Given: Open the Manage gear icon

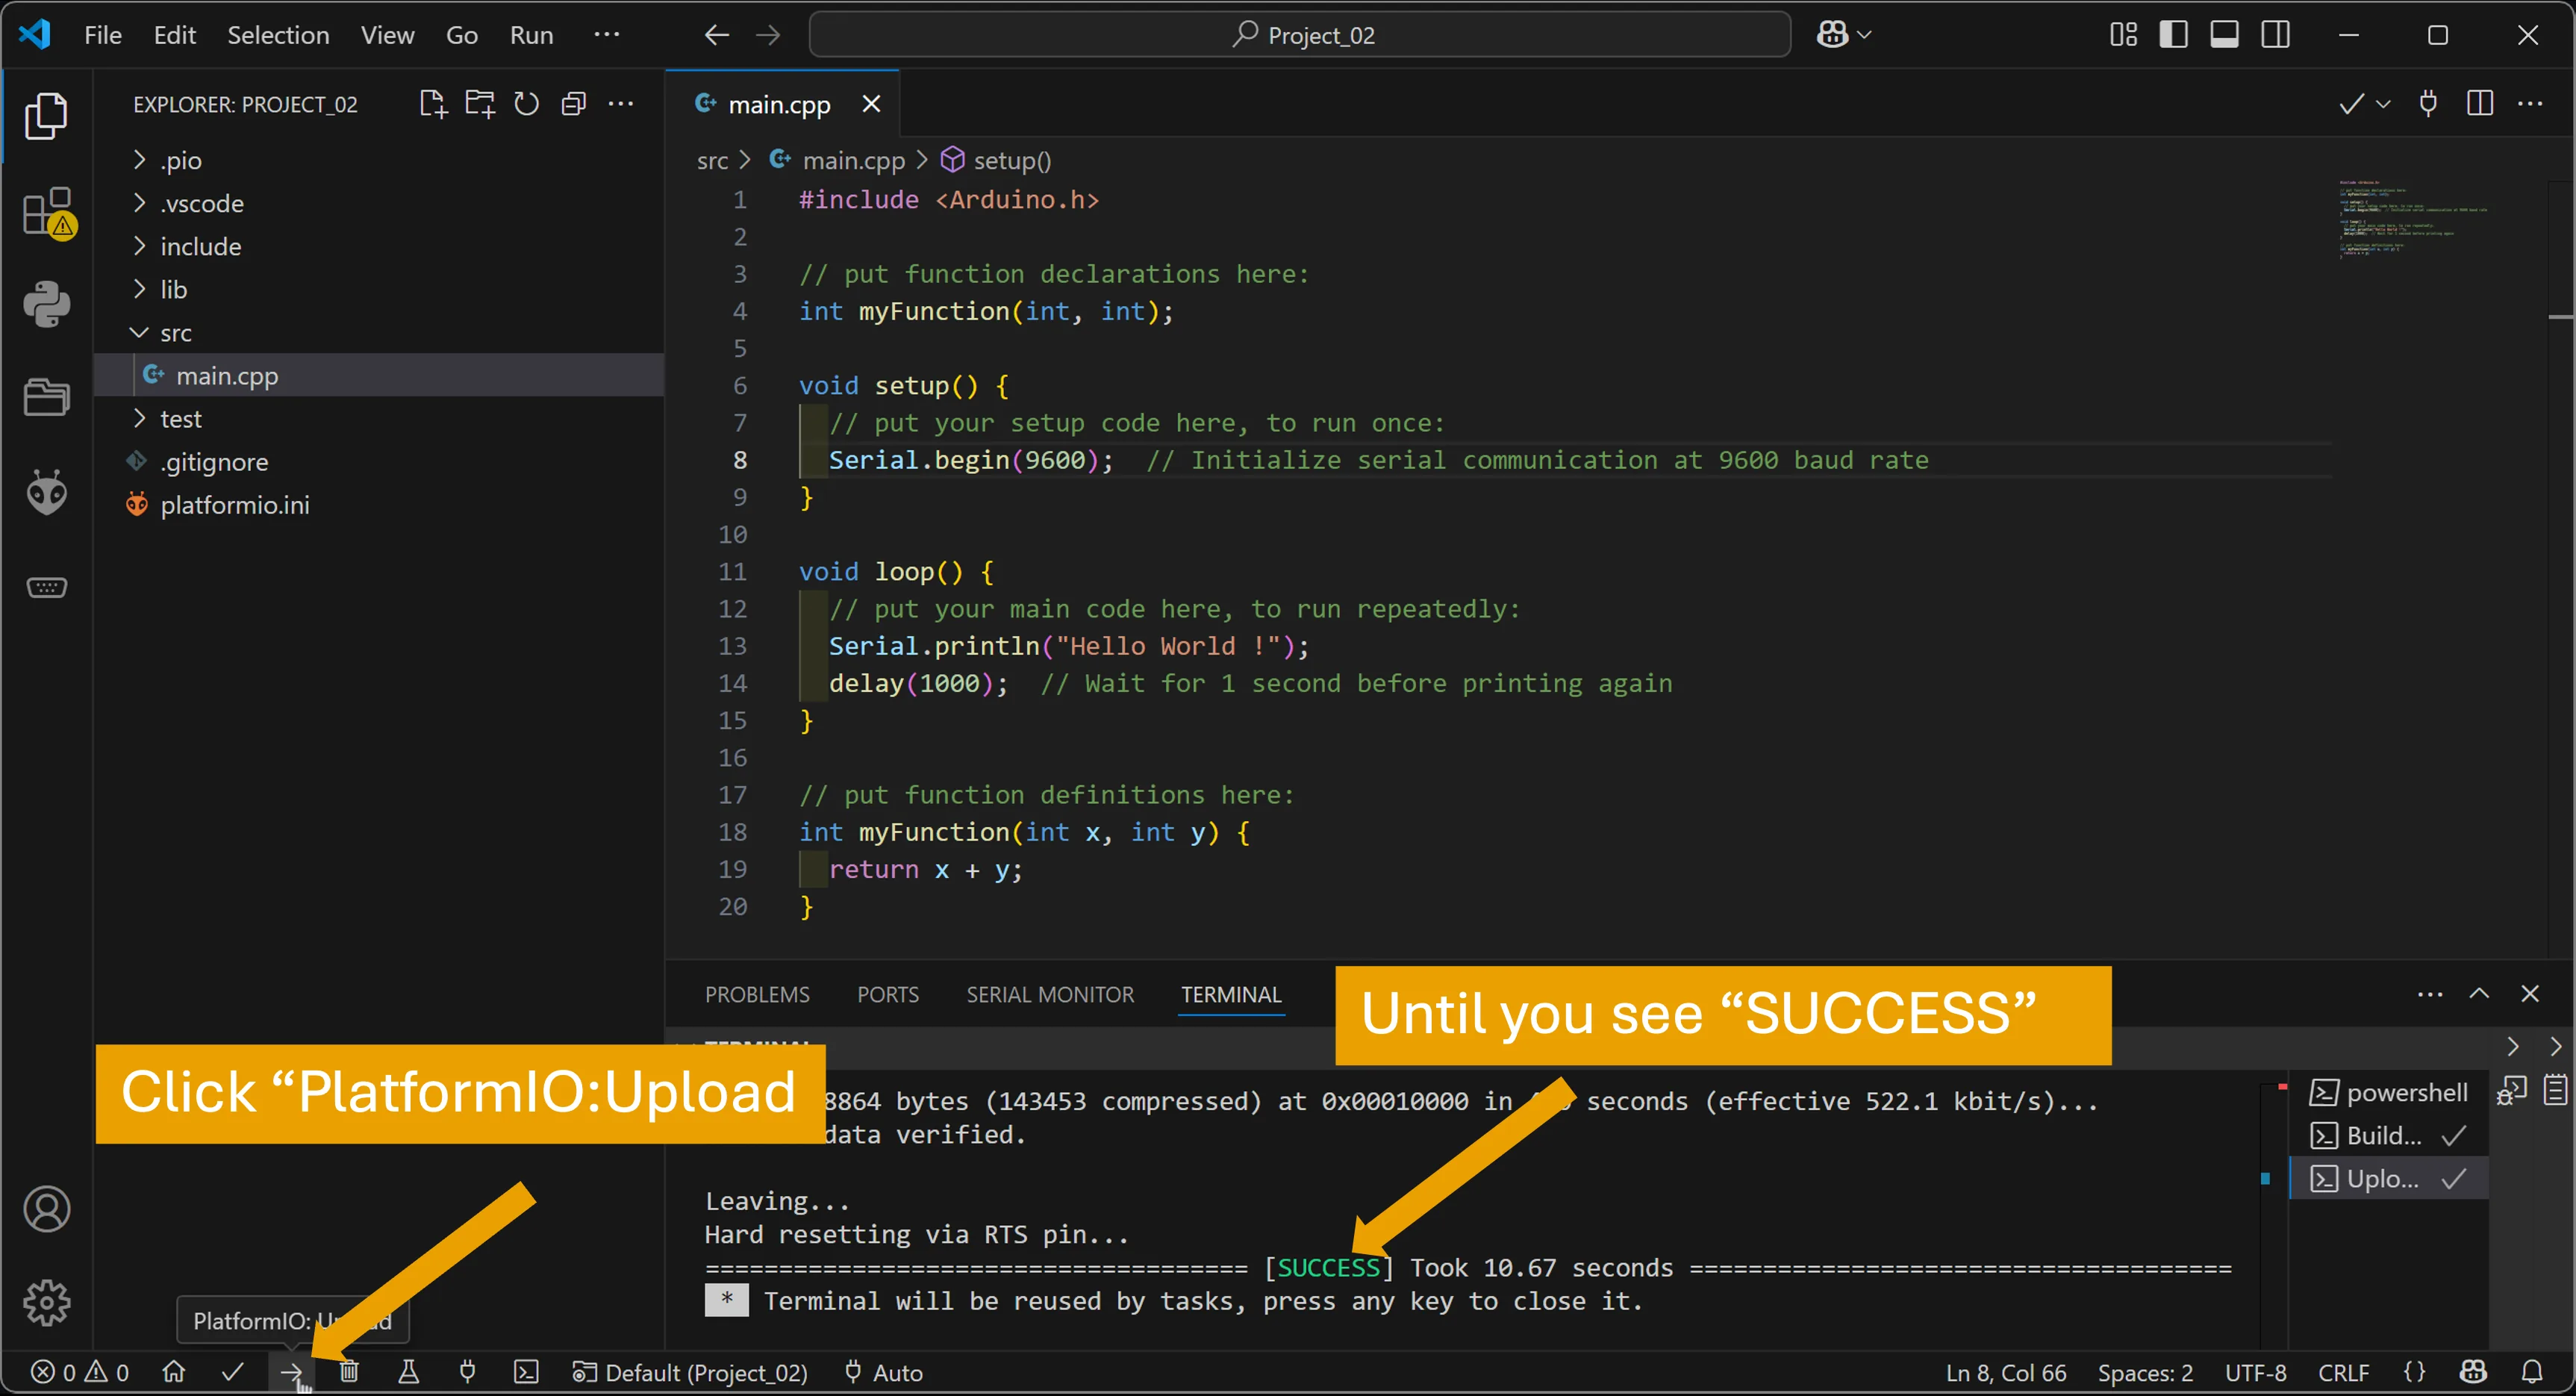Looking at the screenshot, I should 46,1302.
